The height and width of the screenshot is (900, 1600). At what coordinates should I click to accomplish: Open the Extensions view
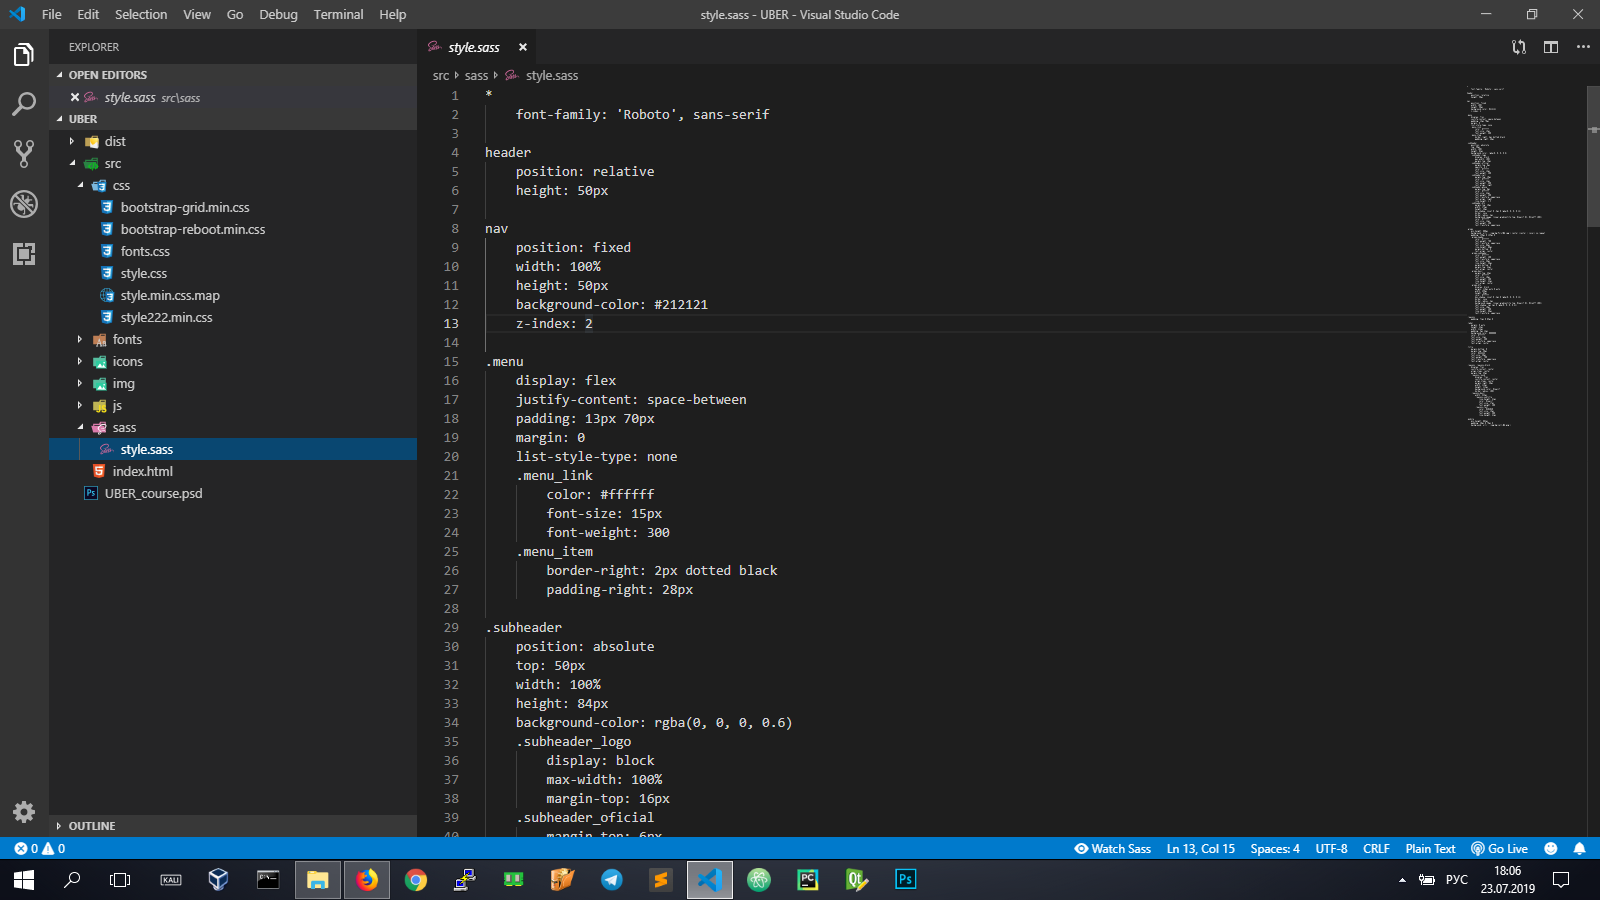24,254
